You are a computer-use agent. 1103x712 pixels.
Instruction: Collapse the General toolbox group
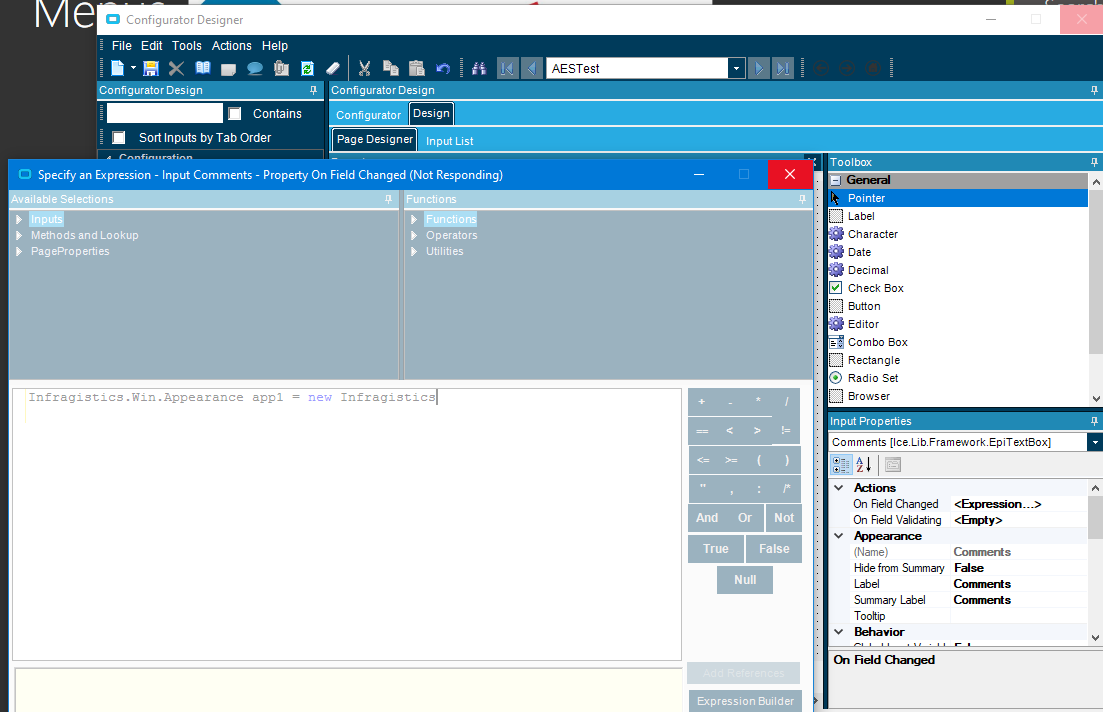[836, 180]
